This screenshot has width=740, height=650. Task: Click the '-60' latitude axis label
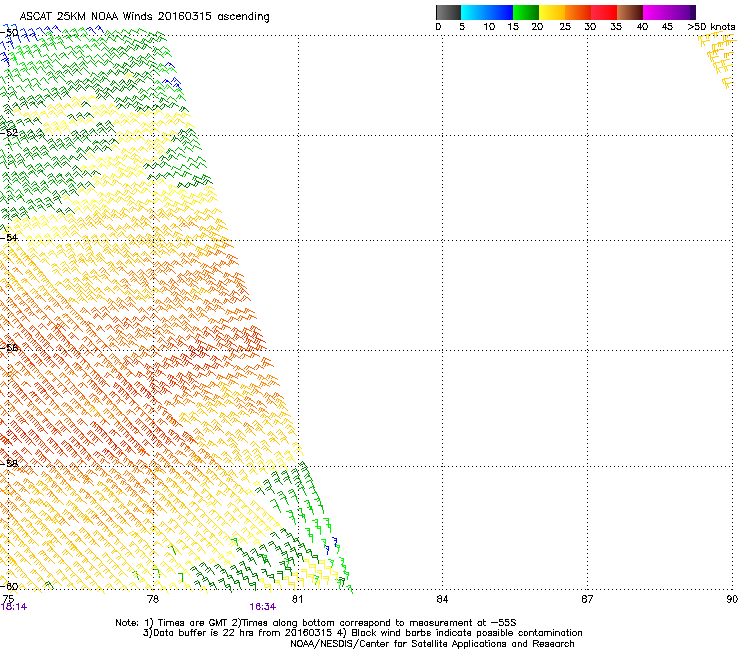click(x=9, y=587)
